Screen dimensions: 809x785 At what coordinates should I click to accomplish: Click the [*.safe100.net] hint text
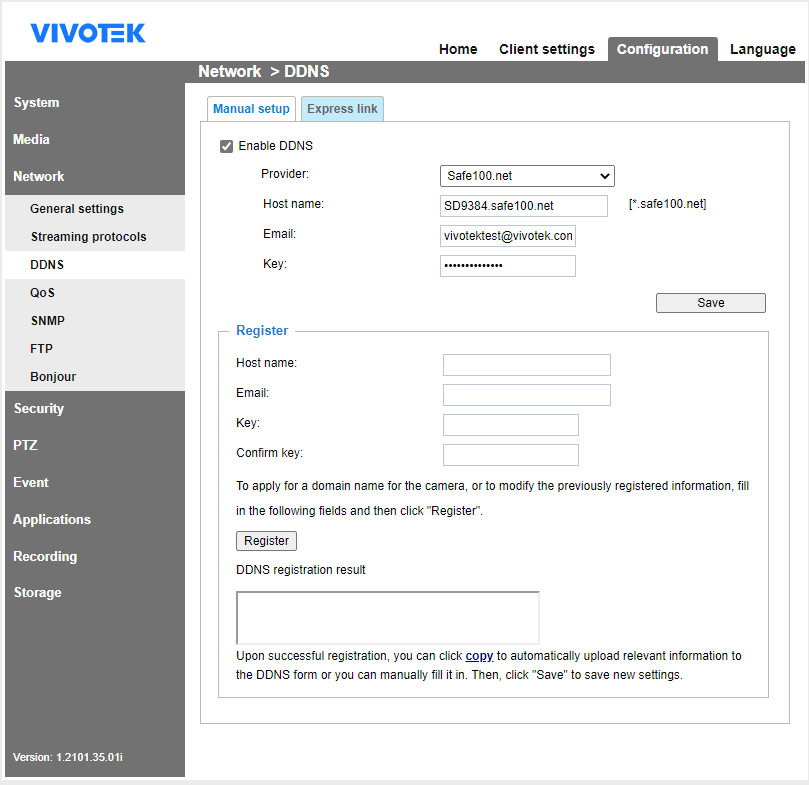pos(667,204)
